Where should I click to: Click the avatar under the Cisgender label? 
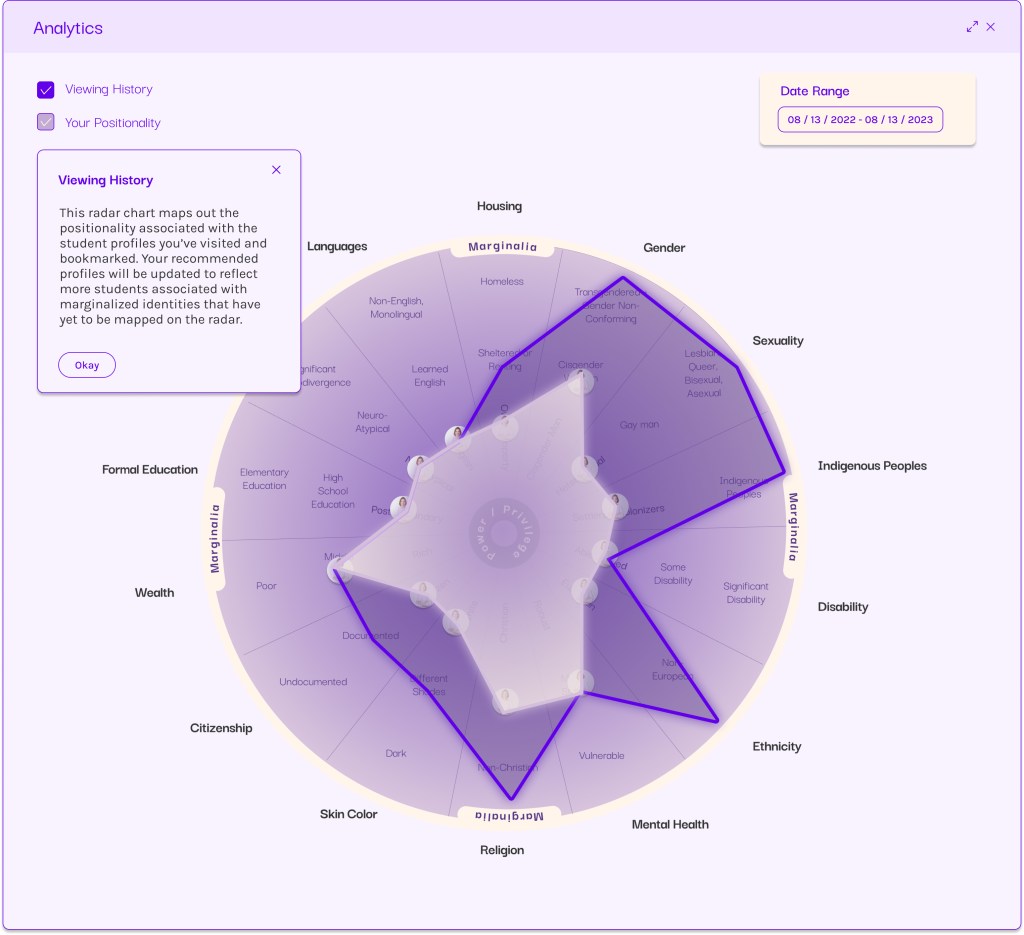coord(581,381)
